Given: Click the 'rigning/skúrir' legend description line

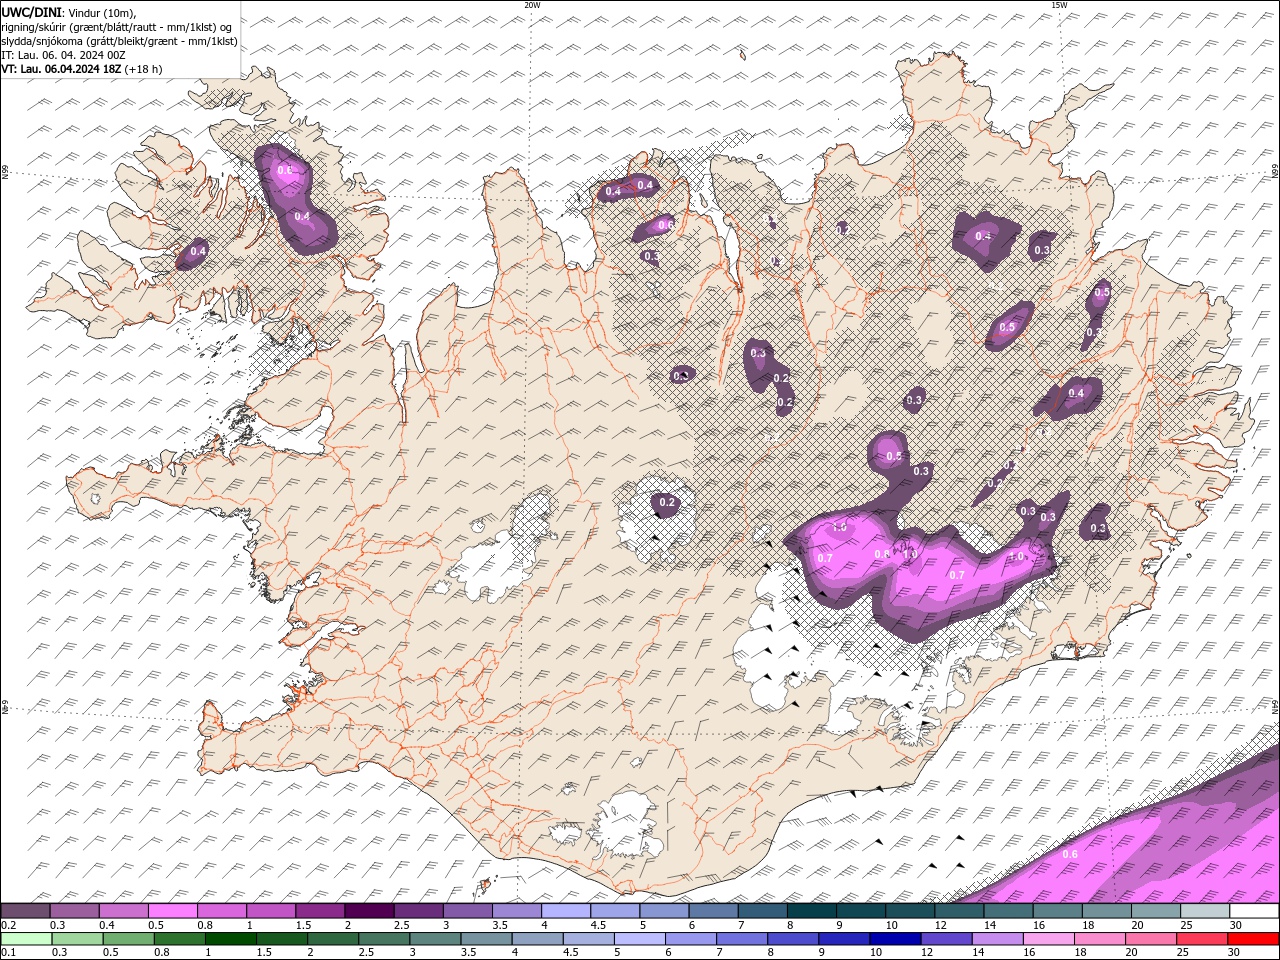Looking at the screenshot, I should 117,27.
